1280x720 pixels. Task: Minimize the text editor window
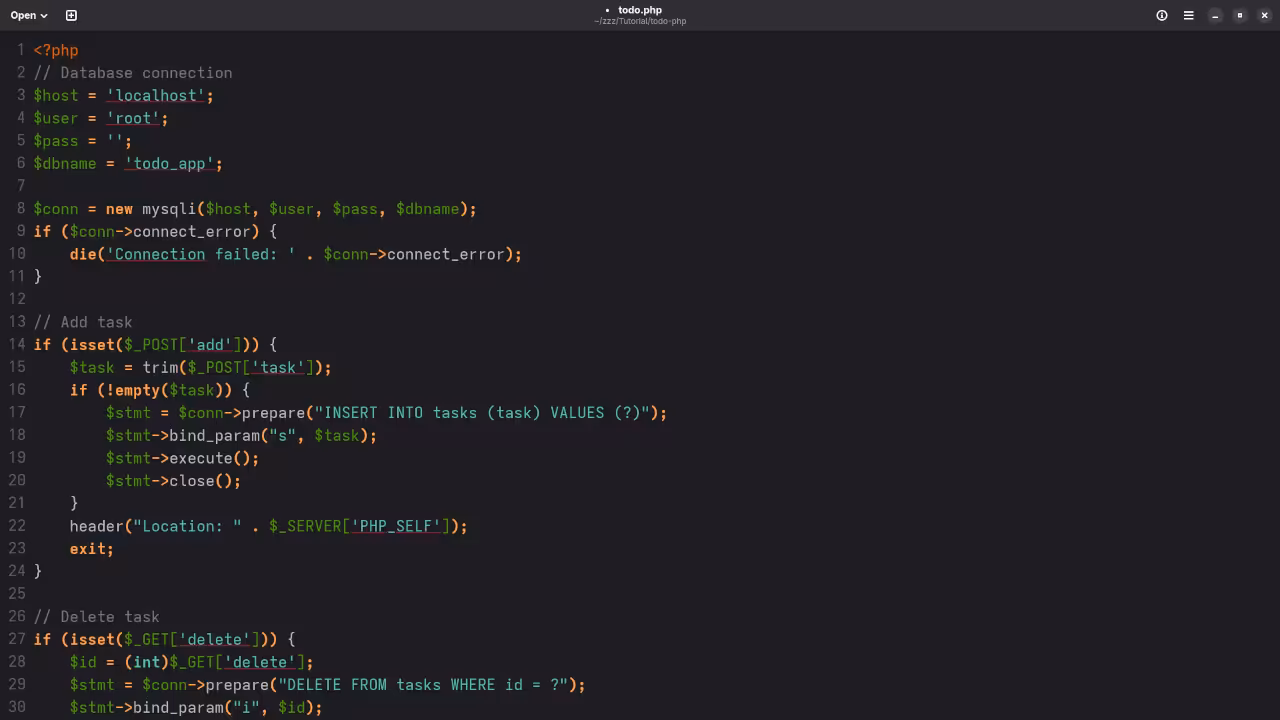click(1215, 15)
